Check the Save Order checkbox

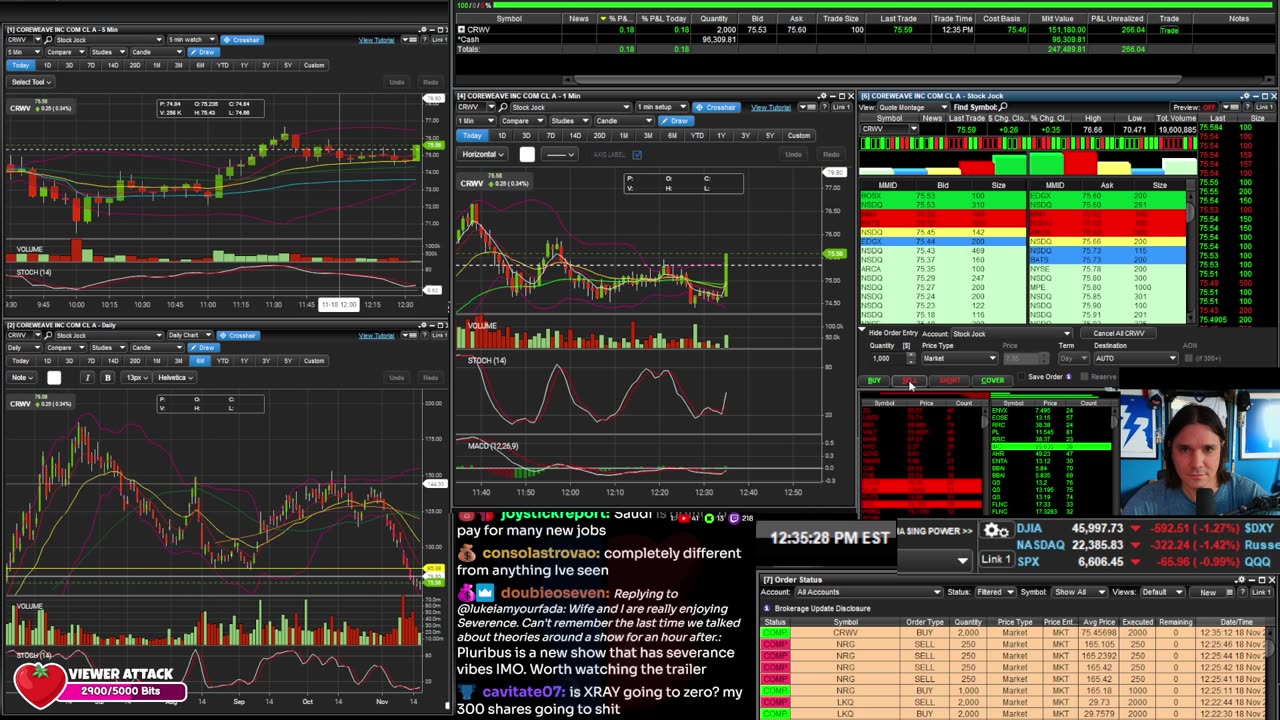(x=1020, y=377)
